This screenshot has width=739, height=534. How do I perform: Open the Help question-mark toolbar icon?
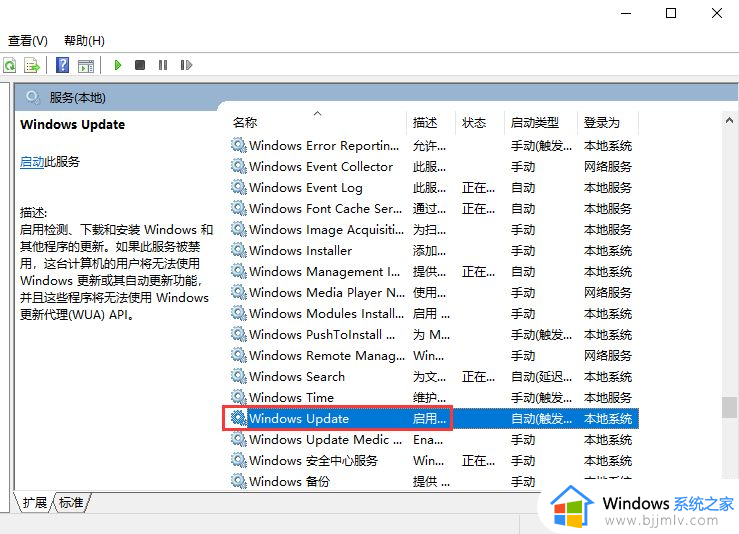pos(62,65)
